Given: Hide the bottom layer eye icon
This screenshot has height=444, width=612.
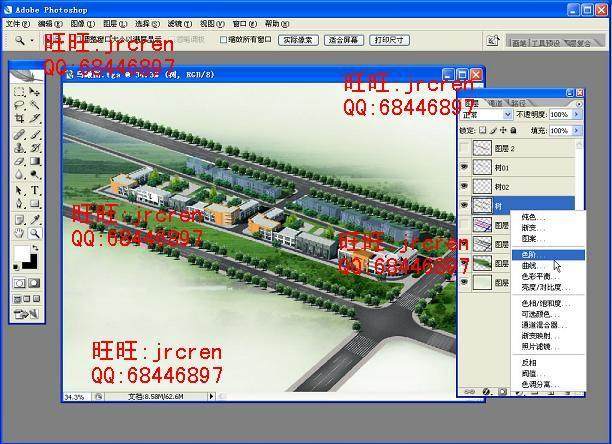Looking at the screenshot, I should point(464,282).
